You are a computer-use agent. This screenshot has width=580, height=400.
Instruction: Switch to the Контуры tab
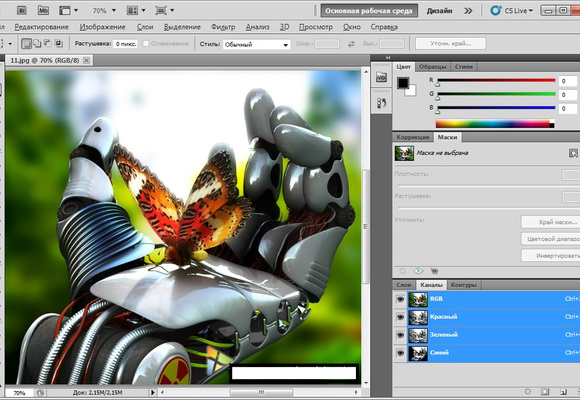pos(464,285)
